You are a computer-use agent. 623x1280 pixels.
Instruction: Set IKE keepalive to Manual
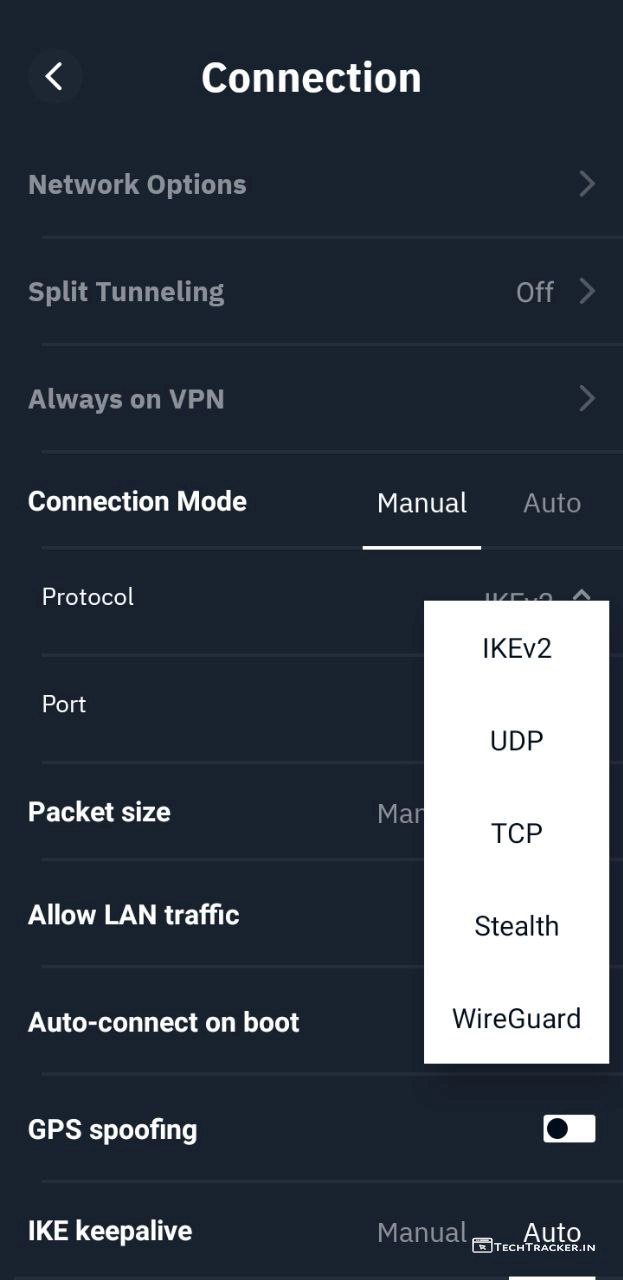(421, 1232)
